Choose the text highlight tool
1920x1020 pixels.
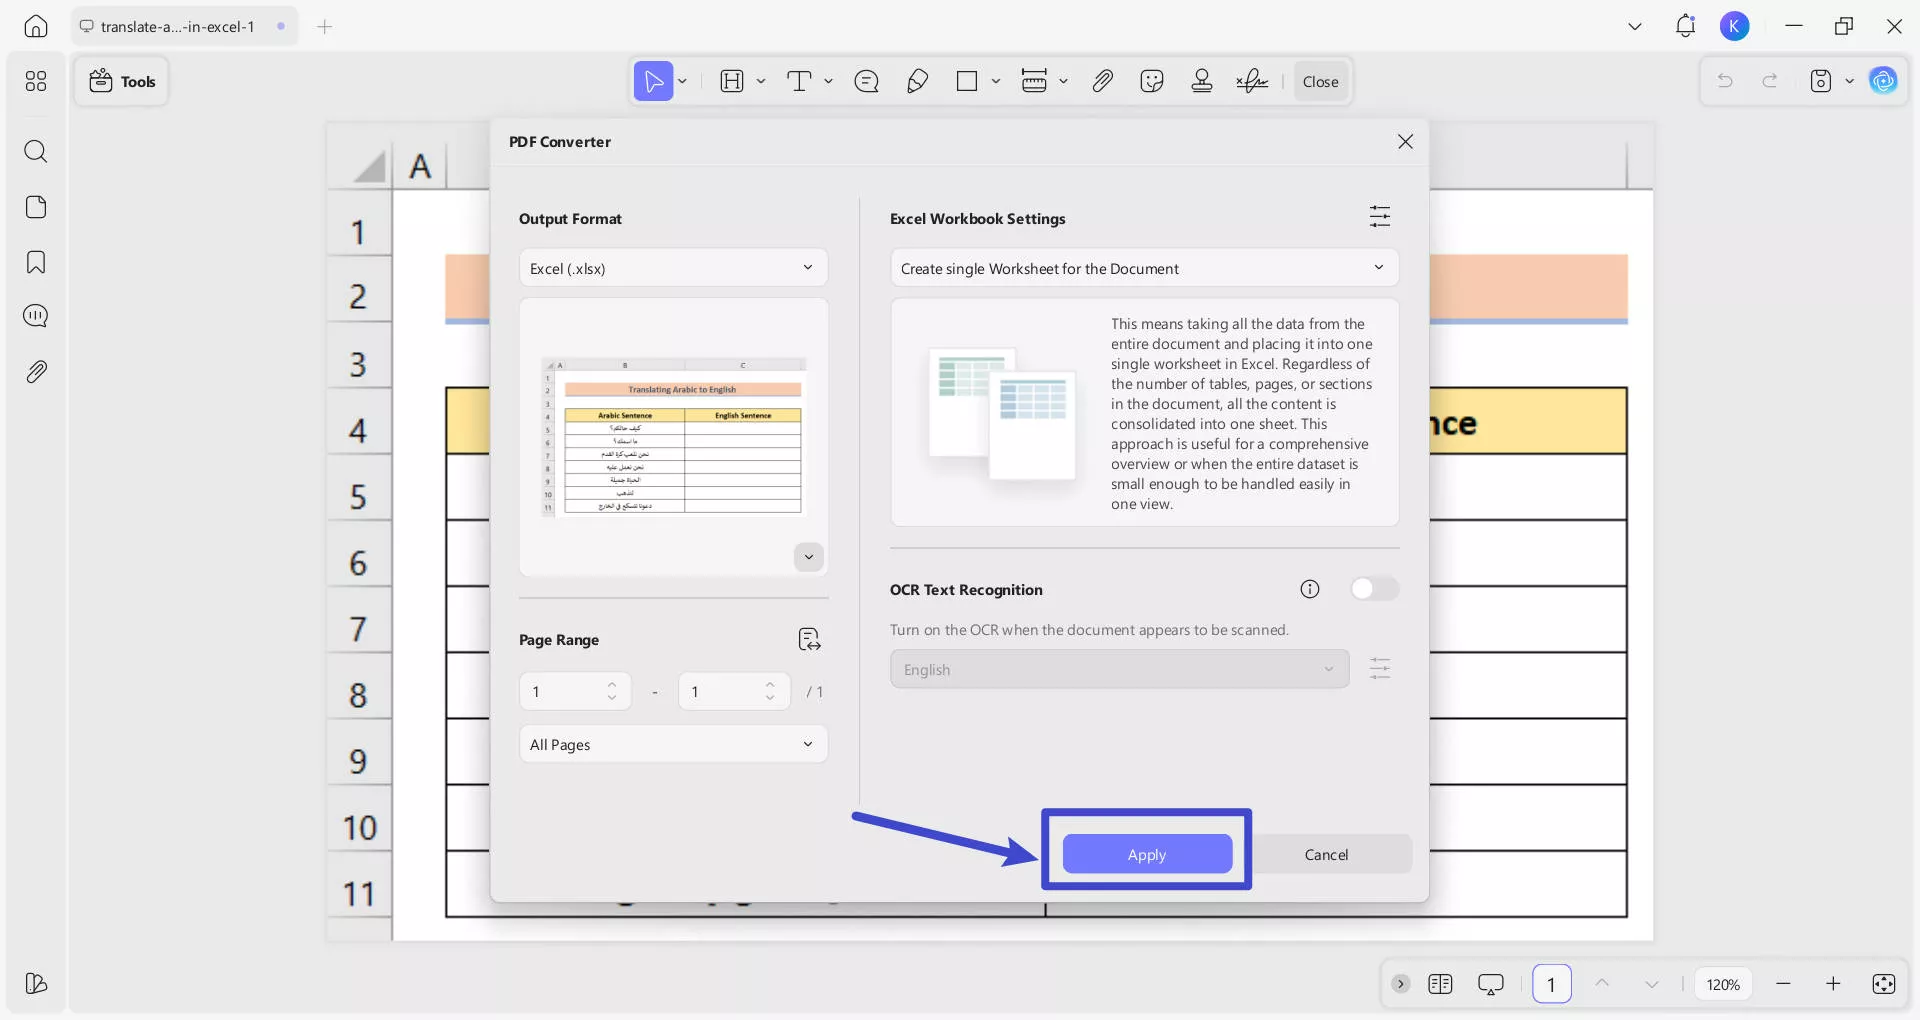(x=732, y=82)
